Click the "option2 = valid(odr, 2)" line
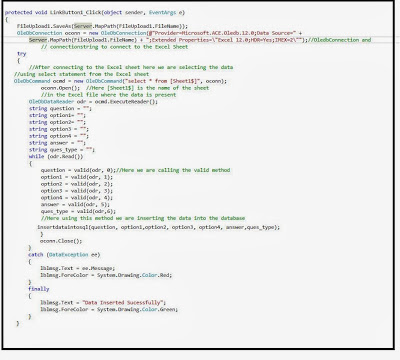Screen dimensions: 400x360 pos(77,184)
